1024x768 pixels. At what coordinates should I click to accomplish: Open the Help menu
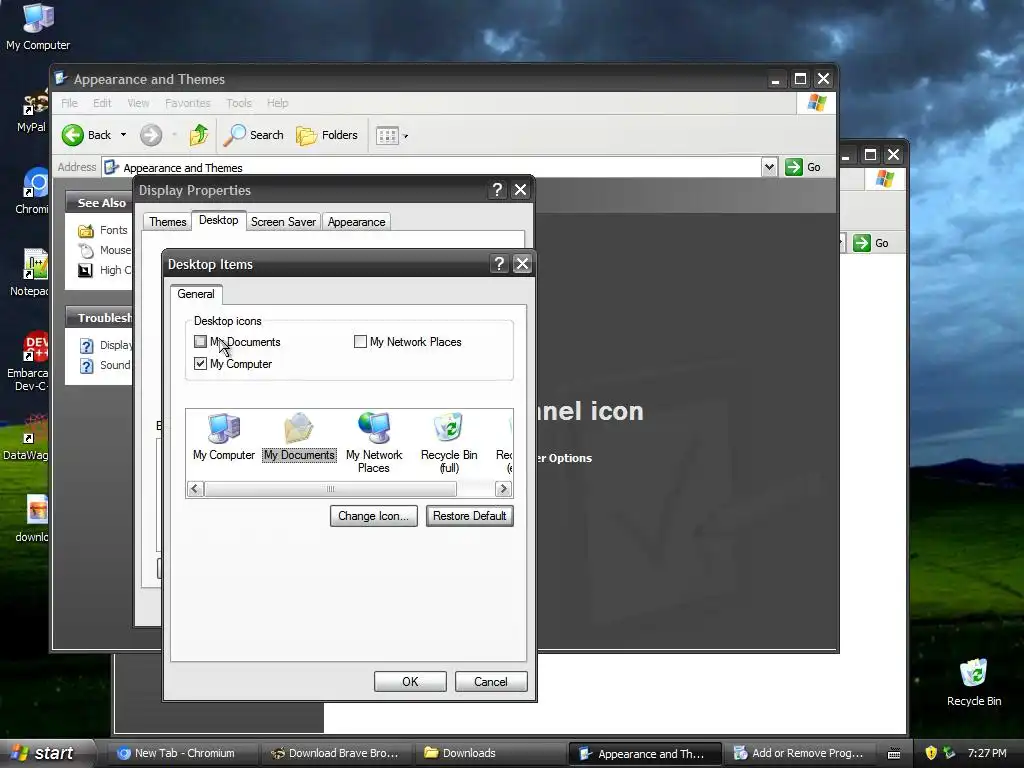[x=278, y=103]
